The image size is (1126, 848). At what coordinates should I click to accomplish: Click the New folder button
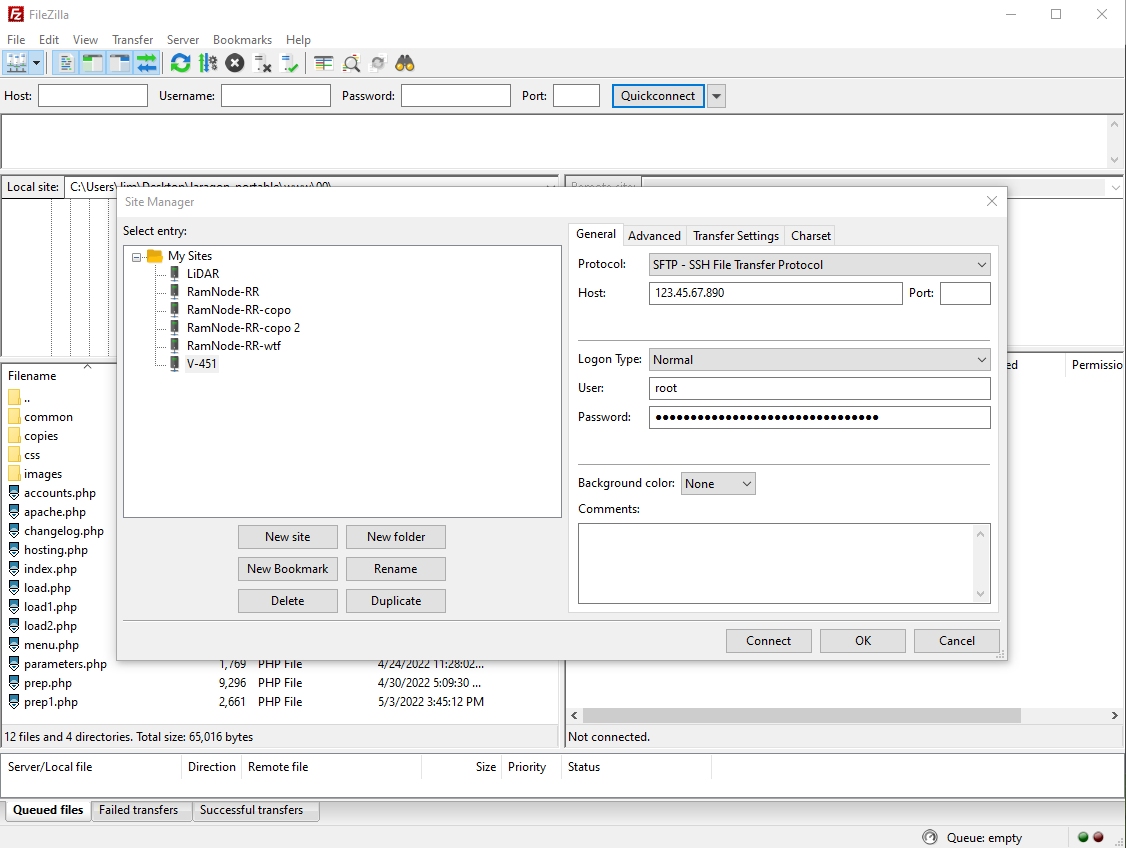(x=396, y=537)
